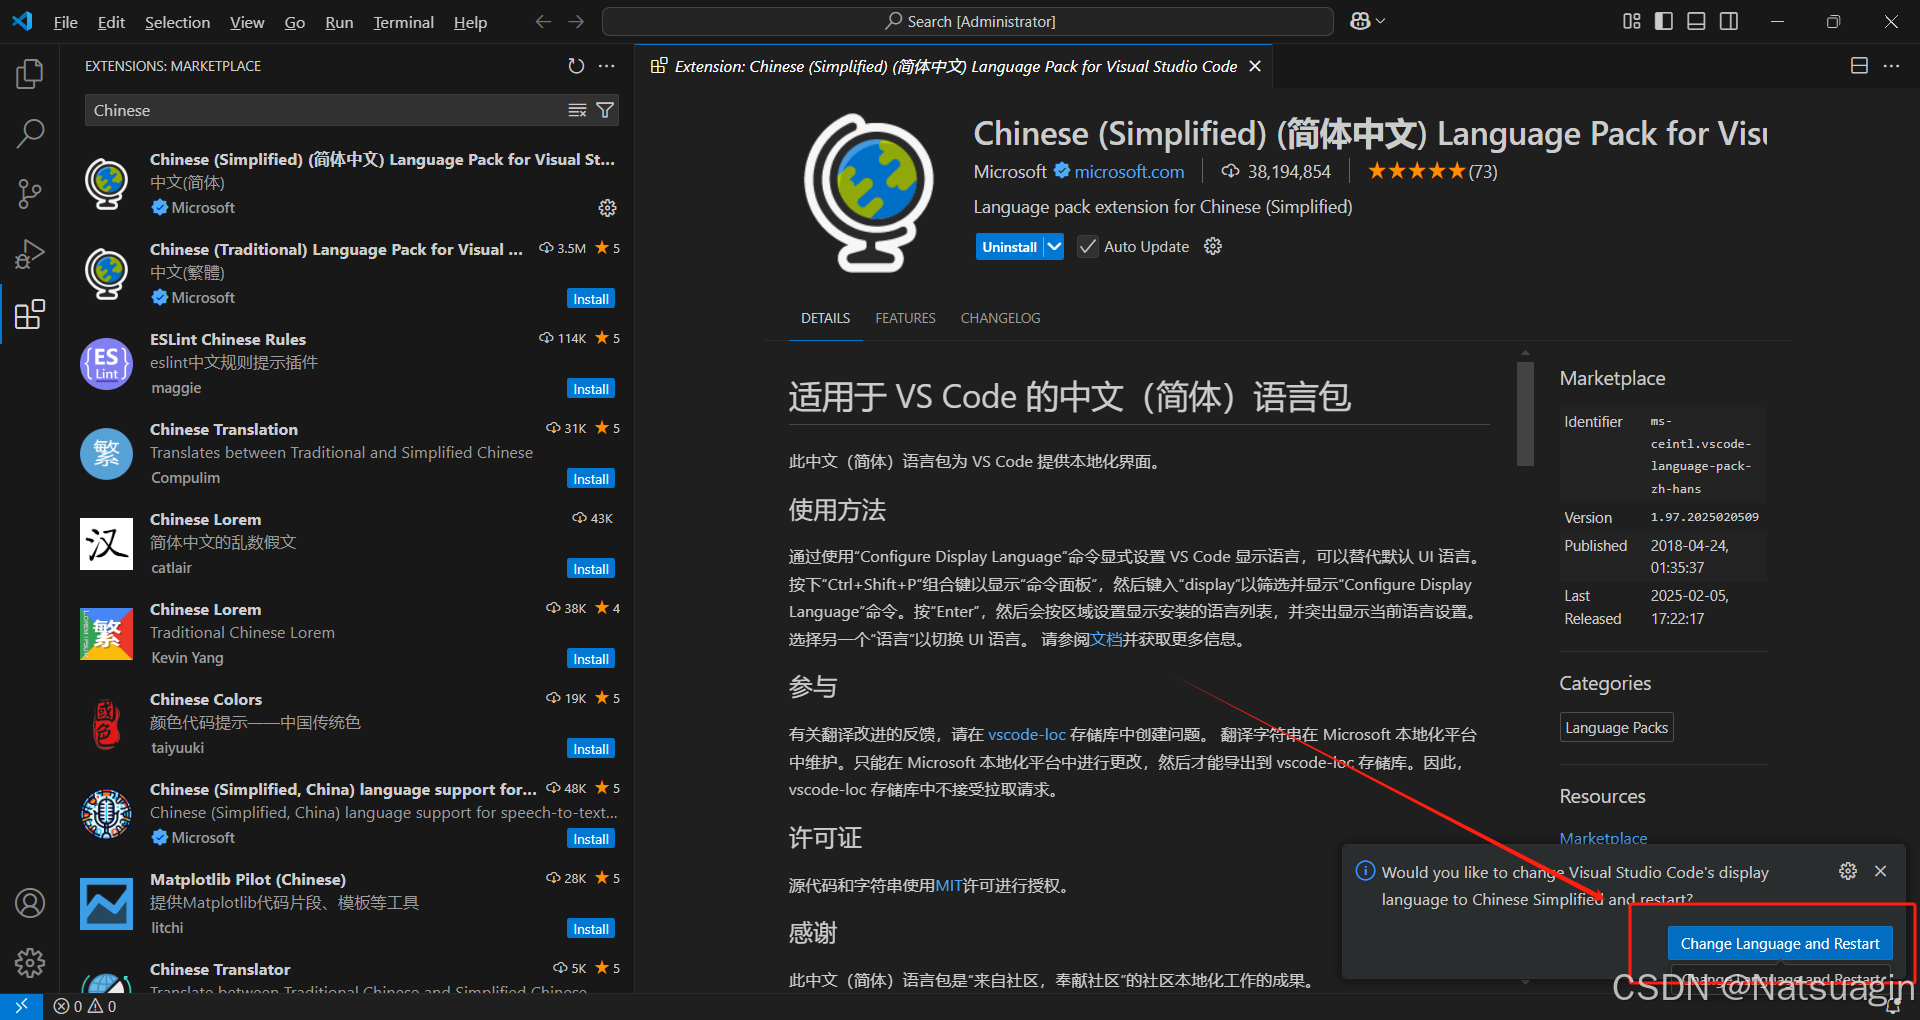Open the Copilot icon in title bar
Image resolution: width=1920 pixels, height=1020 pixels.
pos(1360,21)
